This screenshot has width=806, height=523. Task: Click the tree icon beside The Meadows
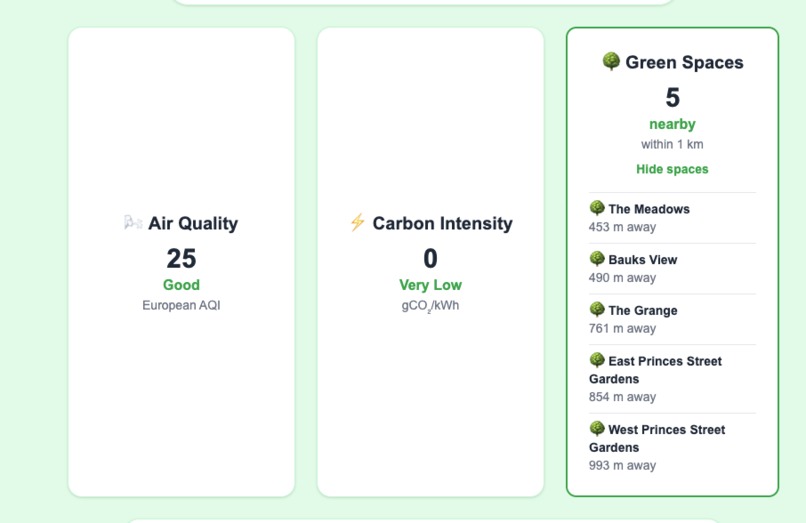click(597, 208)
